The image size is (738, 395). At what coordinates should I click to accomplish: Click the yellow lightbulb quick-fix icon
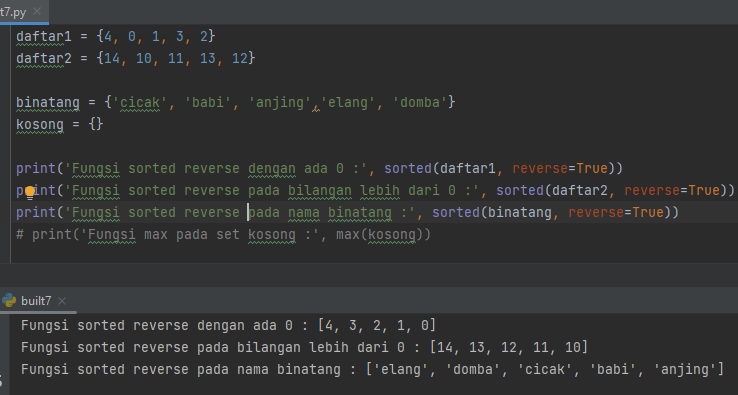point(30,192)
